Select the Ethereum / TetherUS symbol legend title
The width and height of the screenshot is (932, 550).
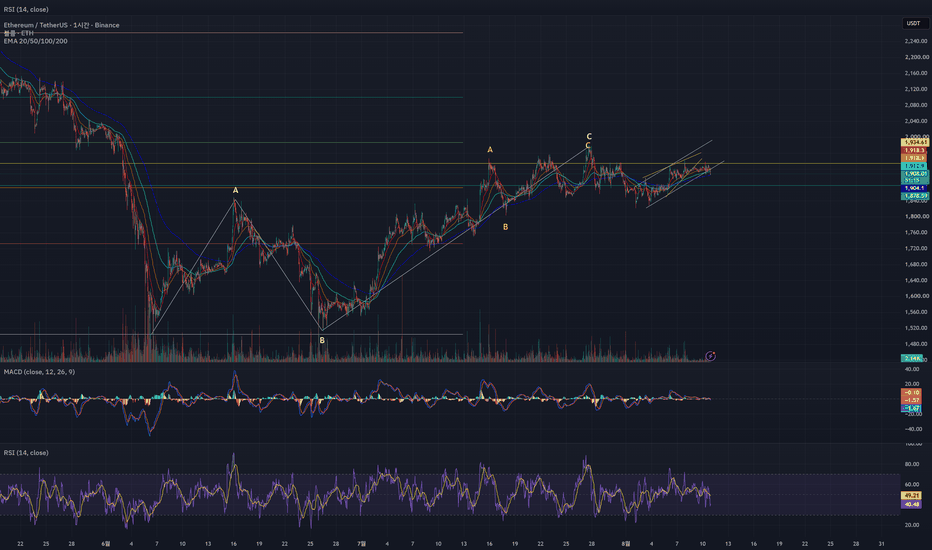(x=61, y=25)
